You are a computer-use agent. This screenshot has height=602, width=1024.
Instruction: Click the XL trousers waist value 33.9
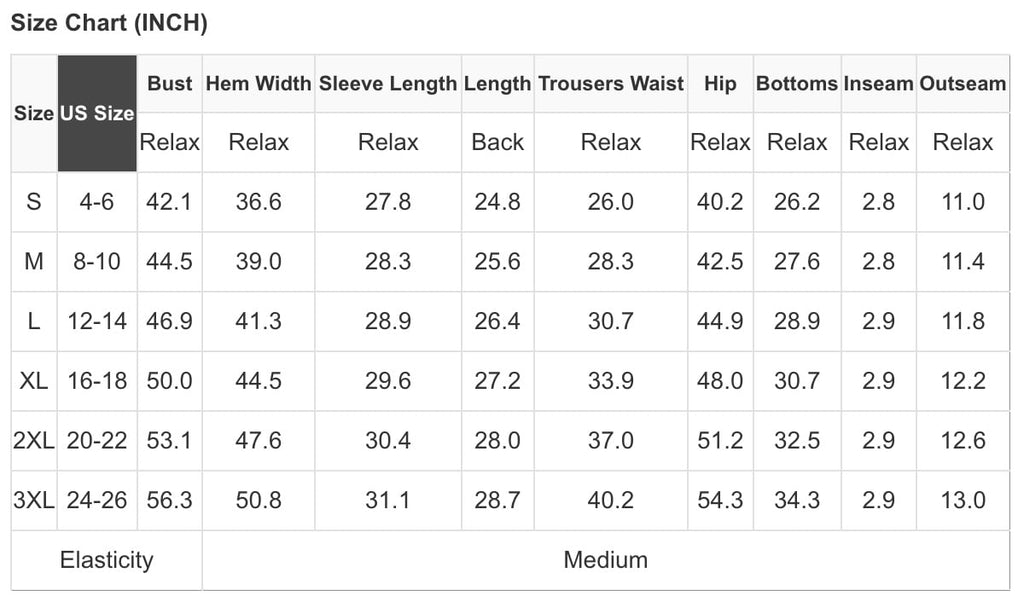(x=611, y=382)
